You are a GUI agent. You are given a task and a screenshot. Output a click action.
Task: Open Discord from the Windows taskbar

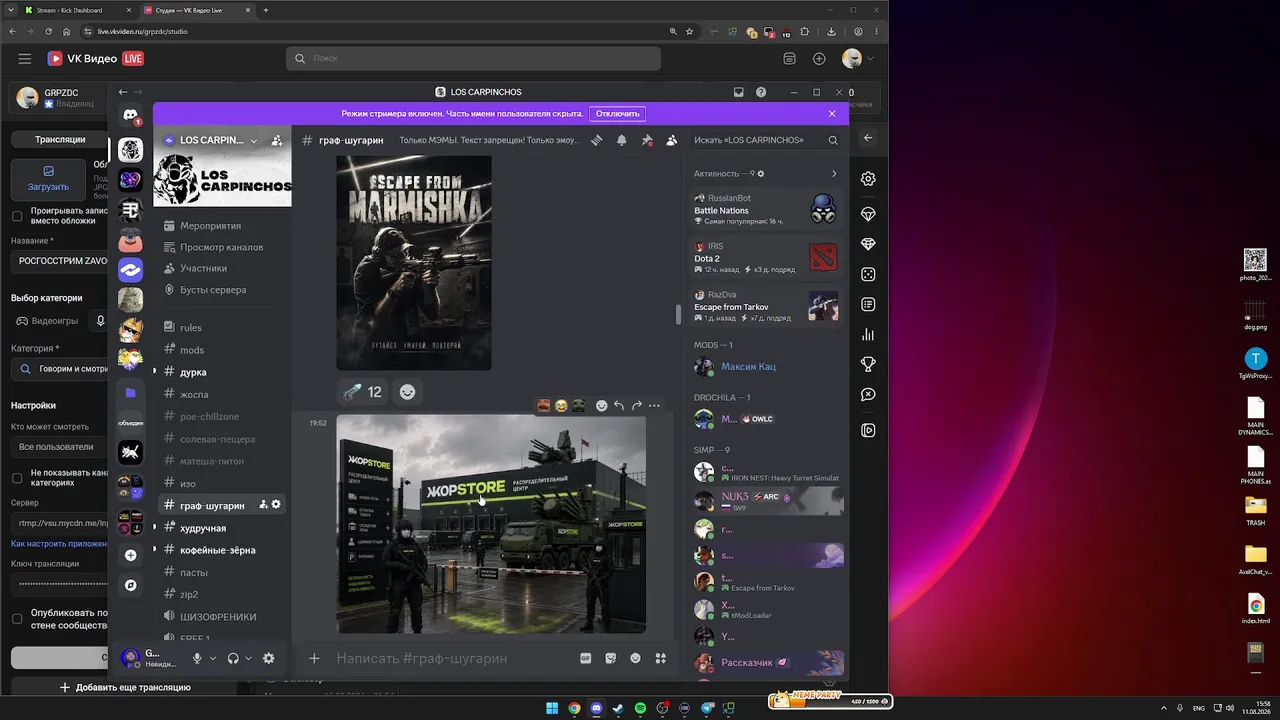(596, 709)
